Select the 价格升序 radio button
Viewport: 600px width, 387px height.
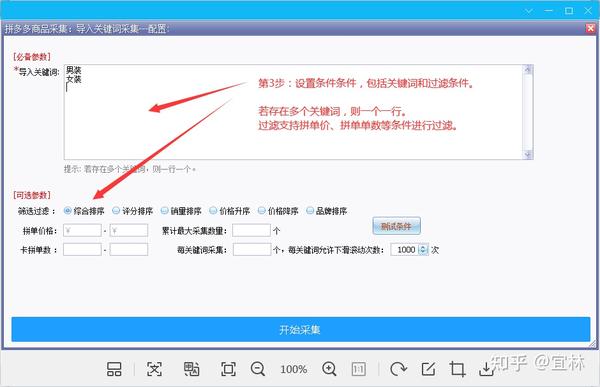point(213,211)
